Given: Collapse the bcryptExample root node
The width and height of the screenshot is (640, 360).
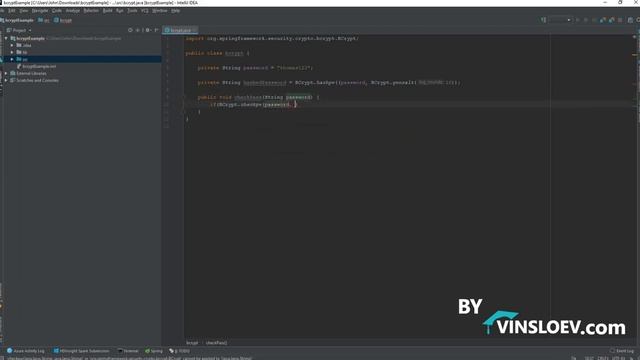Looking at the screenshot, I should [6, 38].
